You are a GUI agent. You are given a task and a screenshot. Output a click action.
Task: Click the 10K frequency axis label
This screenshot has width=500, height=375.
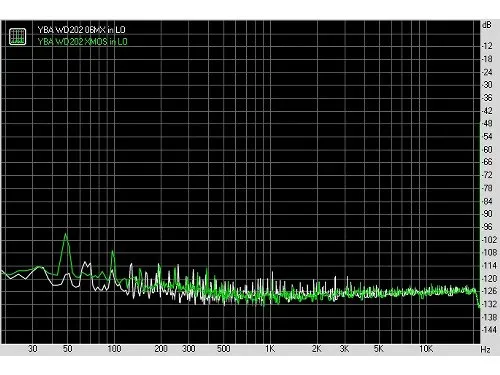coord(426,349)
